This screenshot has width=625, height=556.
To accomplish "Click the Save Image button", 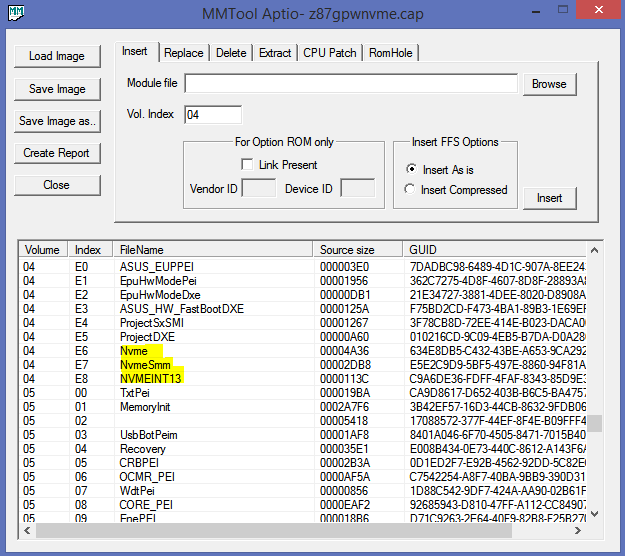I will pyautogui.click(x=57, y=89).
